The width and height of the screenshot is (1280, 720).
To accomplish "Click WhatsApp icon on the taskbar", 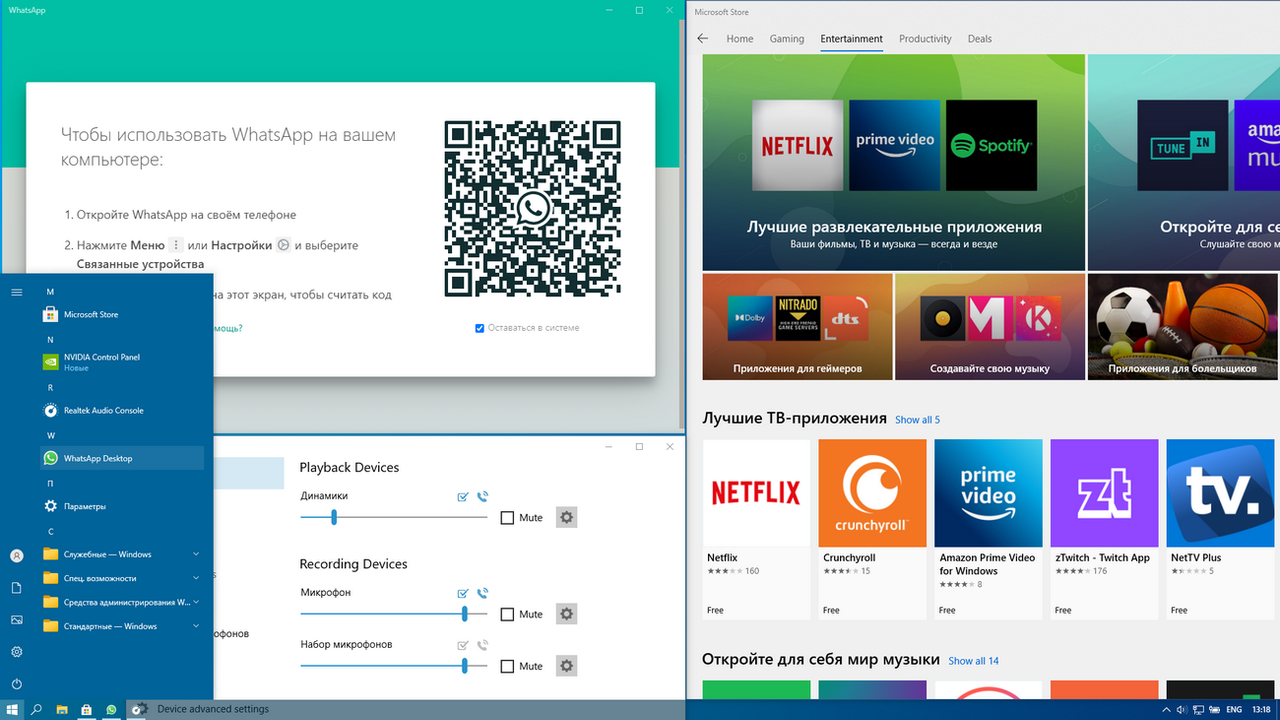I will click(111, 710).
